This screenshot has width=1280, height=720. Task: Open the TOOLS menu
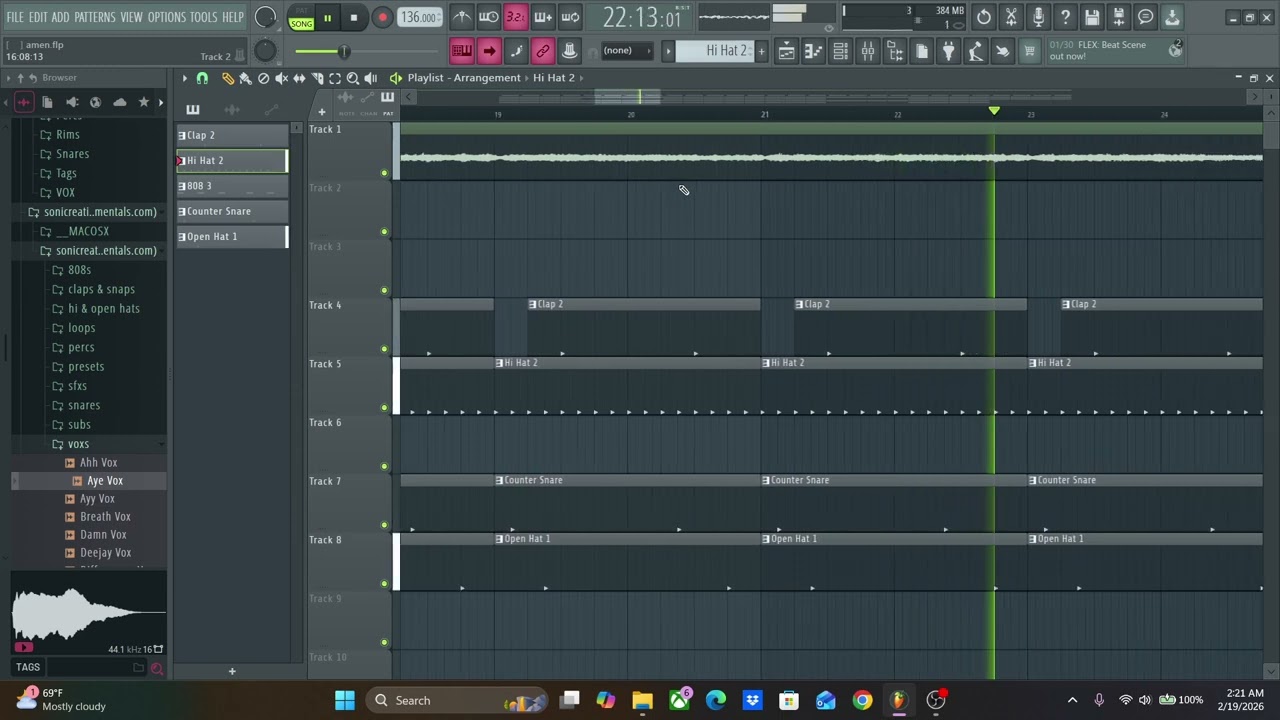[x=203, y=17]
